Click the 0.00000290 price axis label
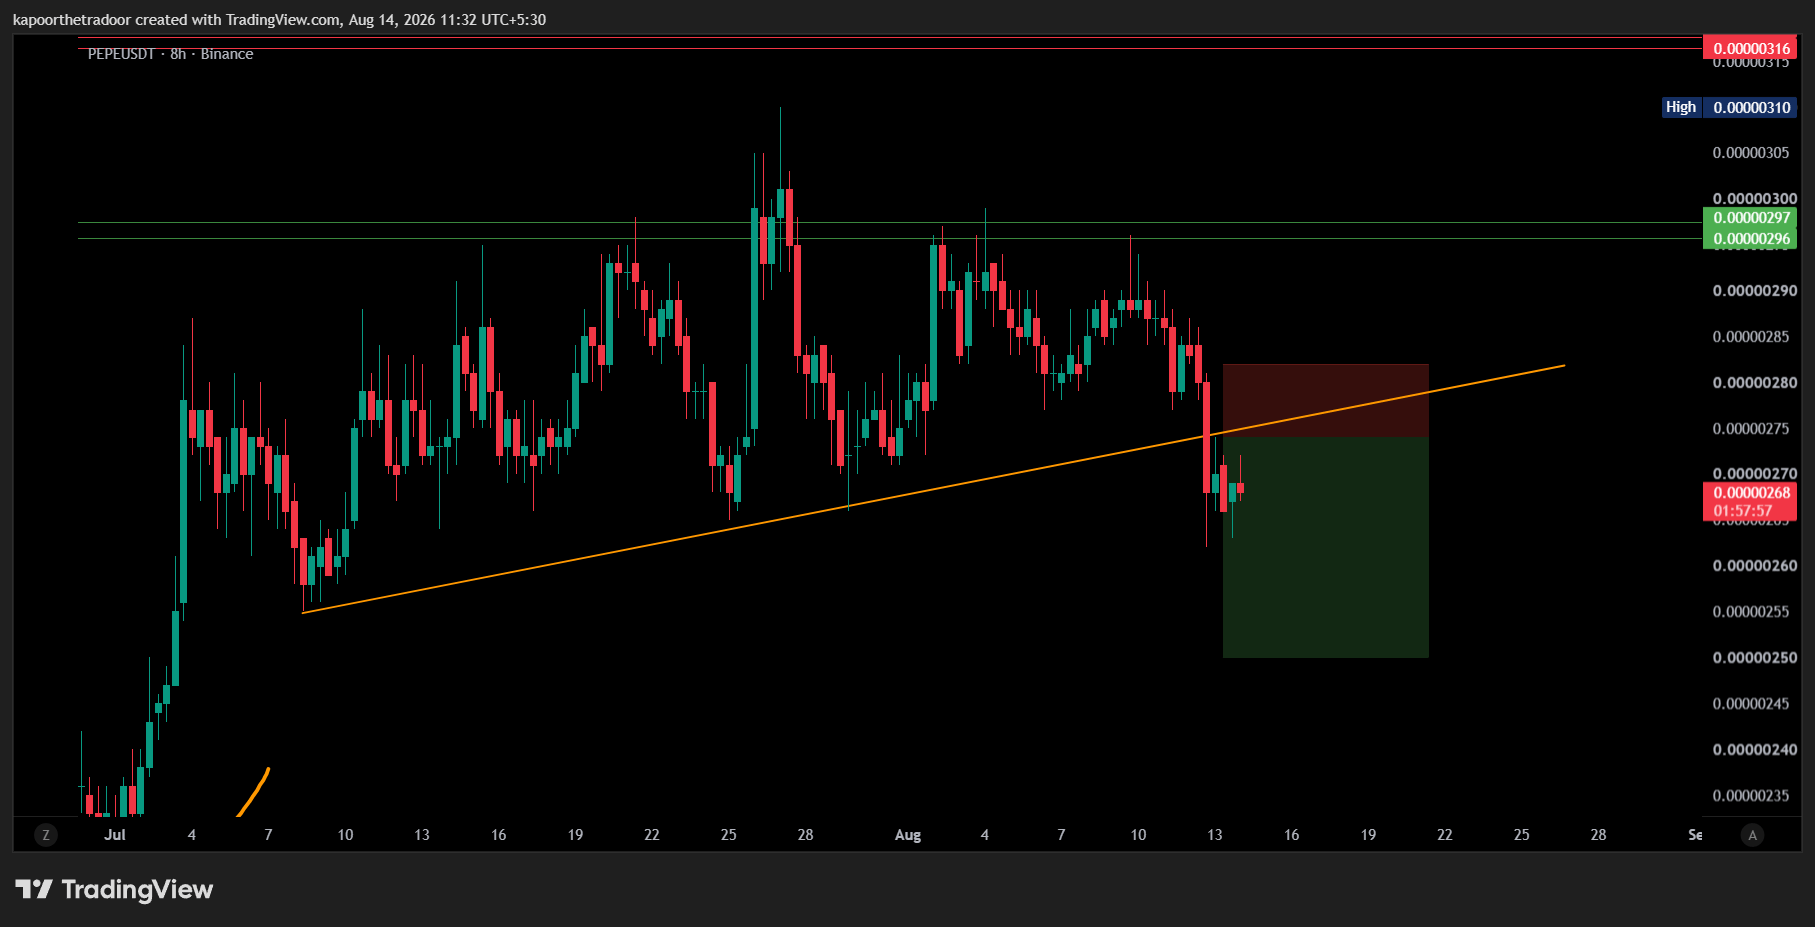The width and height of the screenshot is (1815, 927). (1754, 291)
